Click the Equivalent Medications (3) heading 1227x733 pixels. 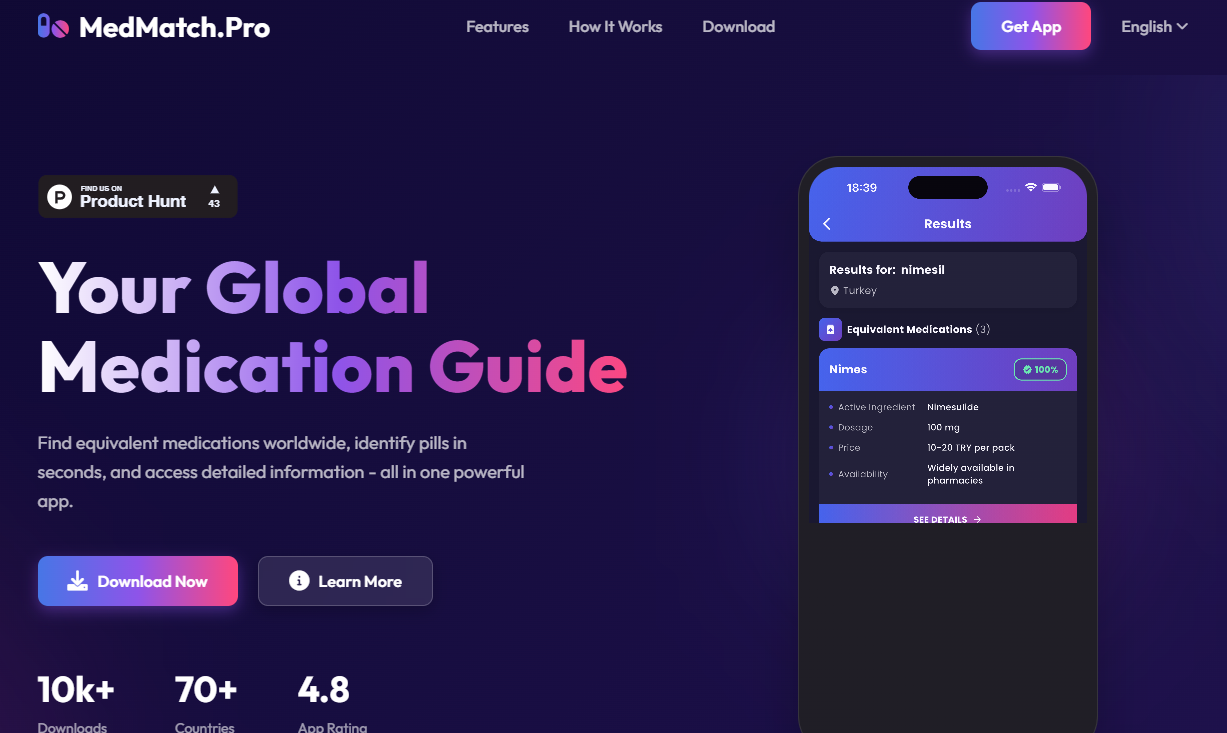pyautogui.click(x=918, y=329)
